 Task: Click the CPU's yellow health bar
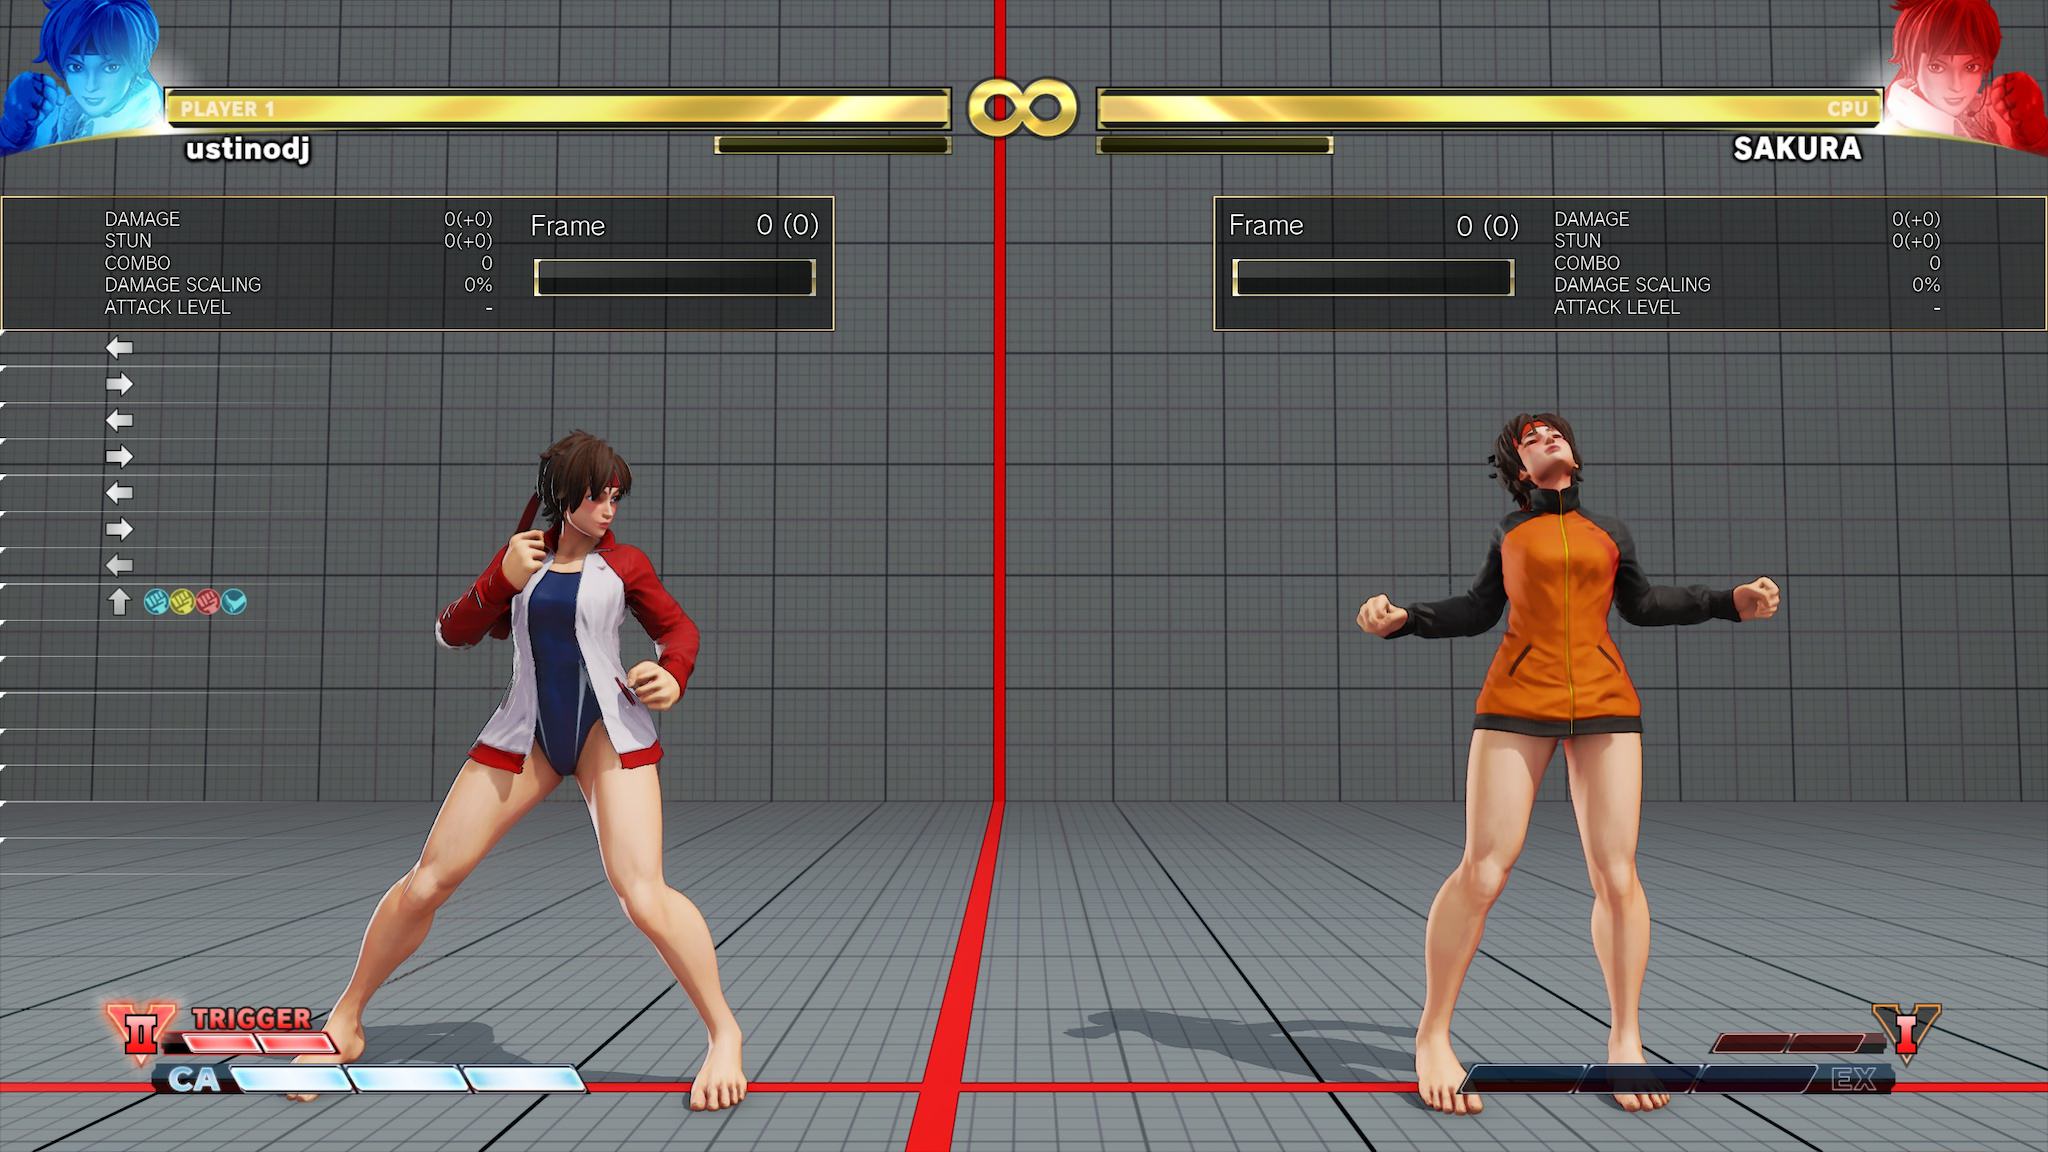1489,108
